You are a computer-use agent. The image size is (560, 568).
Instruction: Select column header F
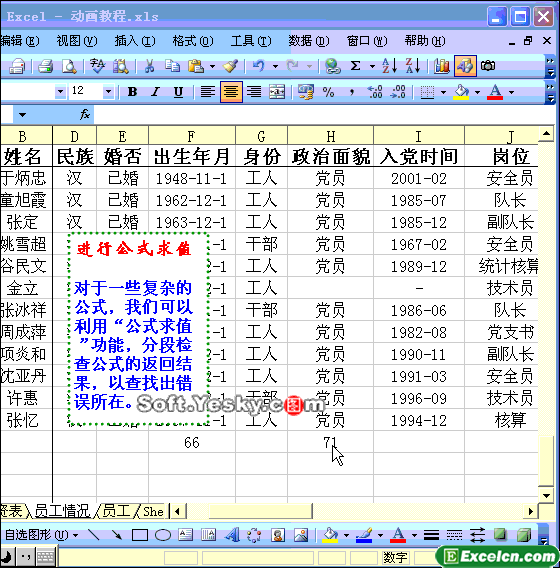click(192, 137)
